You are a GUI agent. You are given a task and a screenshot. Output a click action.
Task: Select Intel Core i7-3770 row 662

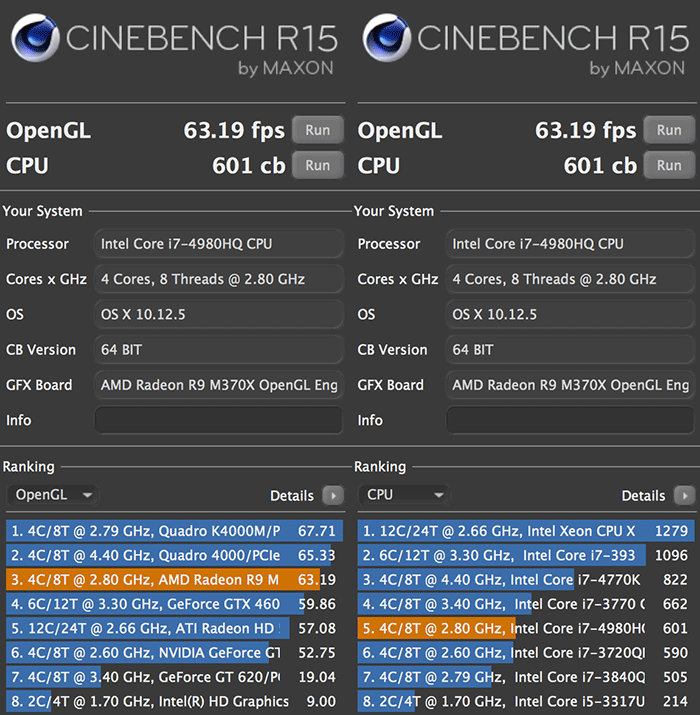526,604
